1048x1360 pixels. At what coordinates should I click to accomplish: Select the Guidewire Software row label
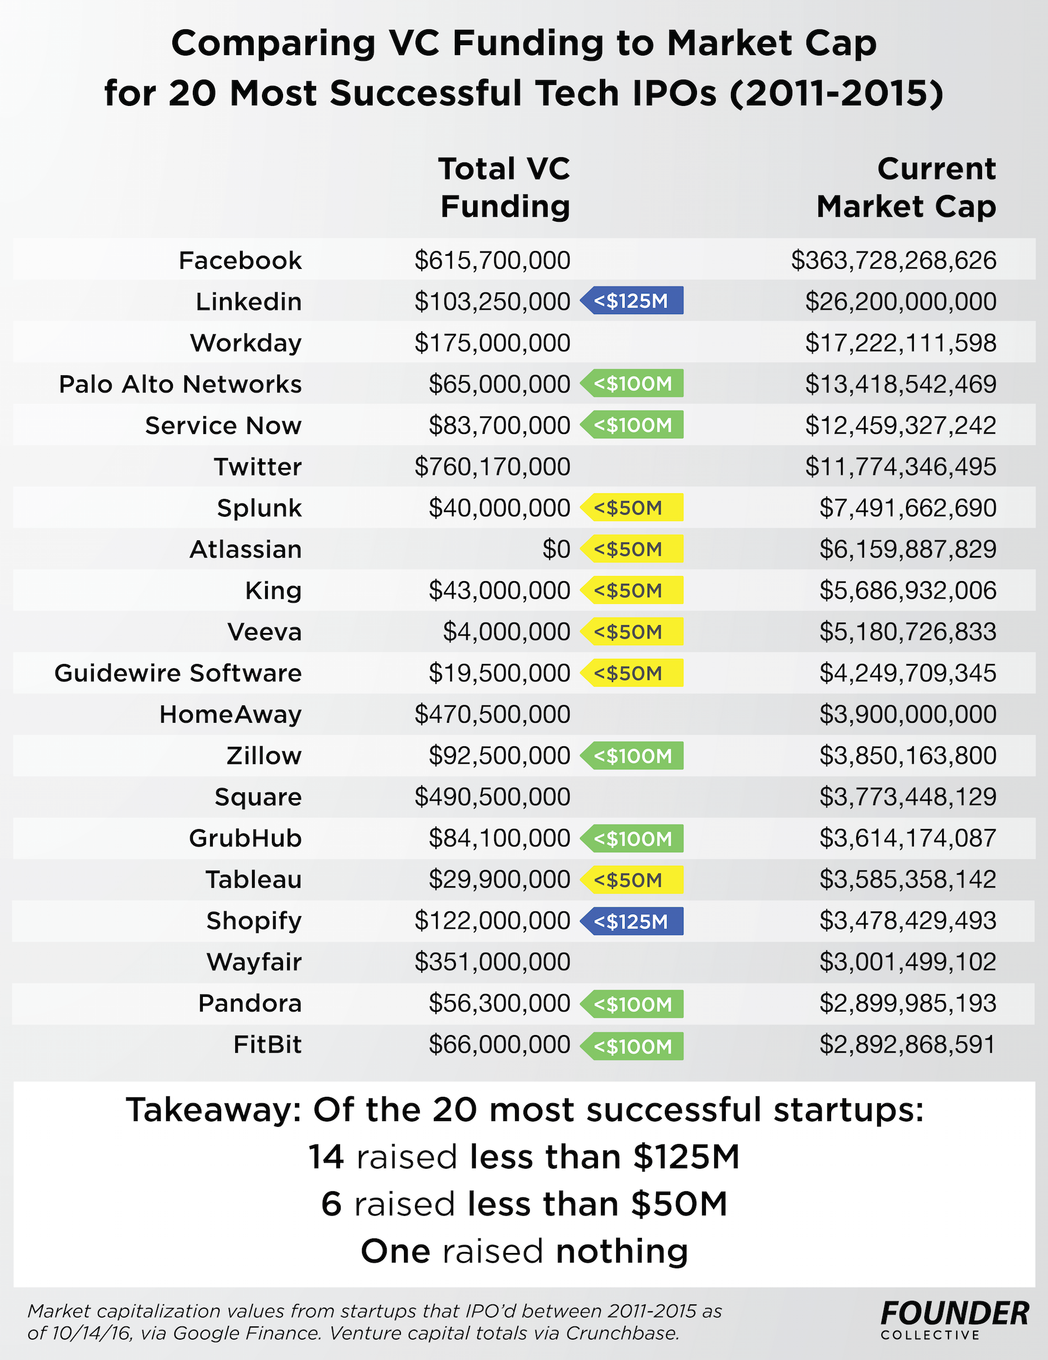click(178, 673)
